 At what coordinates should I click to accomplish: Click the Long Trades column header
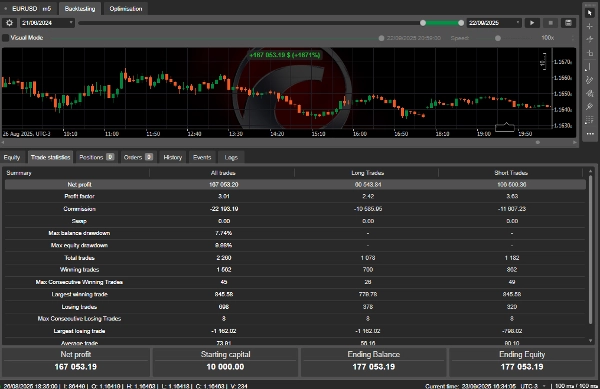tap(367, 173)
